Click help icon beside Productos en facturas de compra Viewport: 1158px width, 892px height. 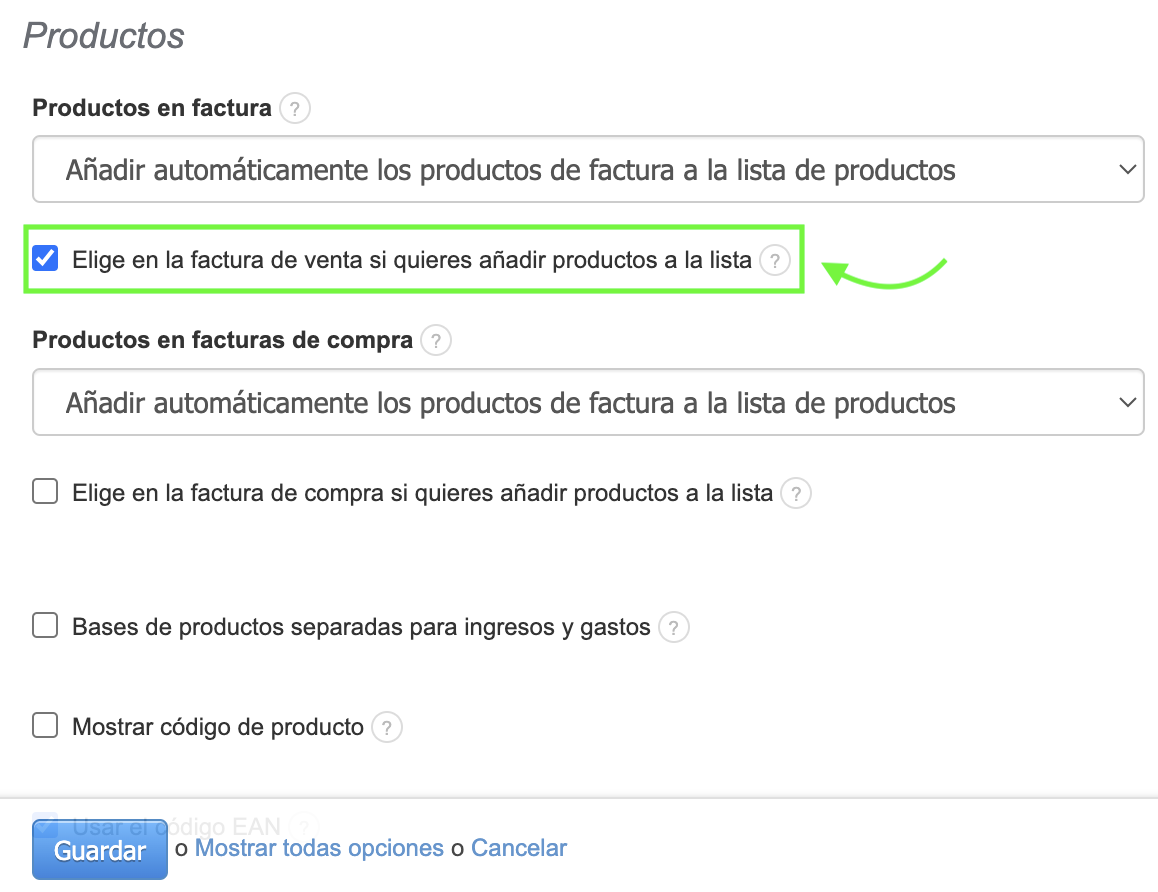click(x=435, y=341)
